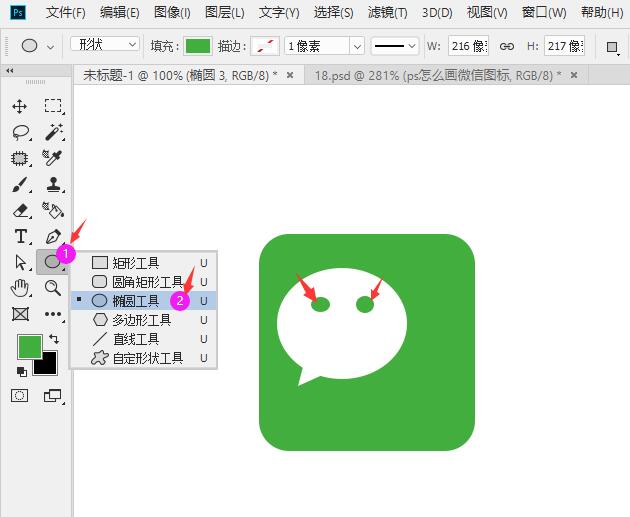This screenshot has height=517, width=630.
Task: Collapse the tools panel double-arrow
Action: [10, 70]
